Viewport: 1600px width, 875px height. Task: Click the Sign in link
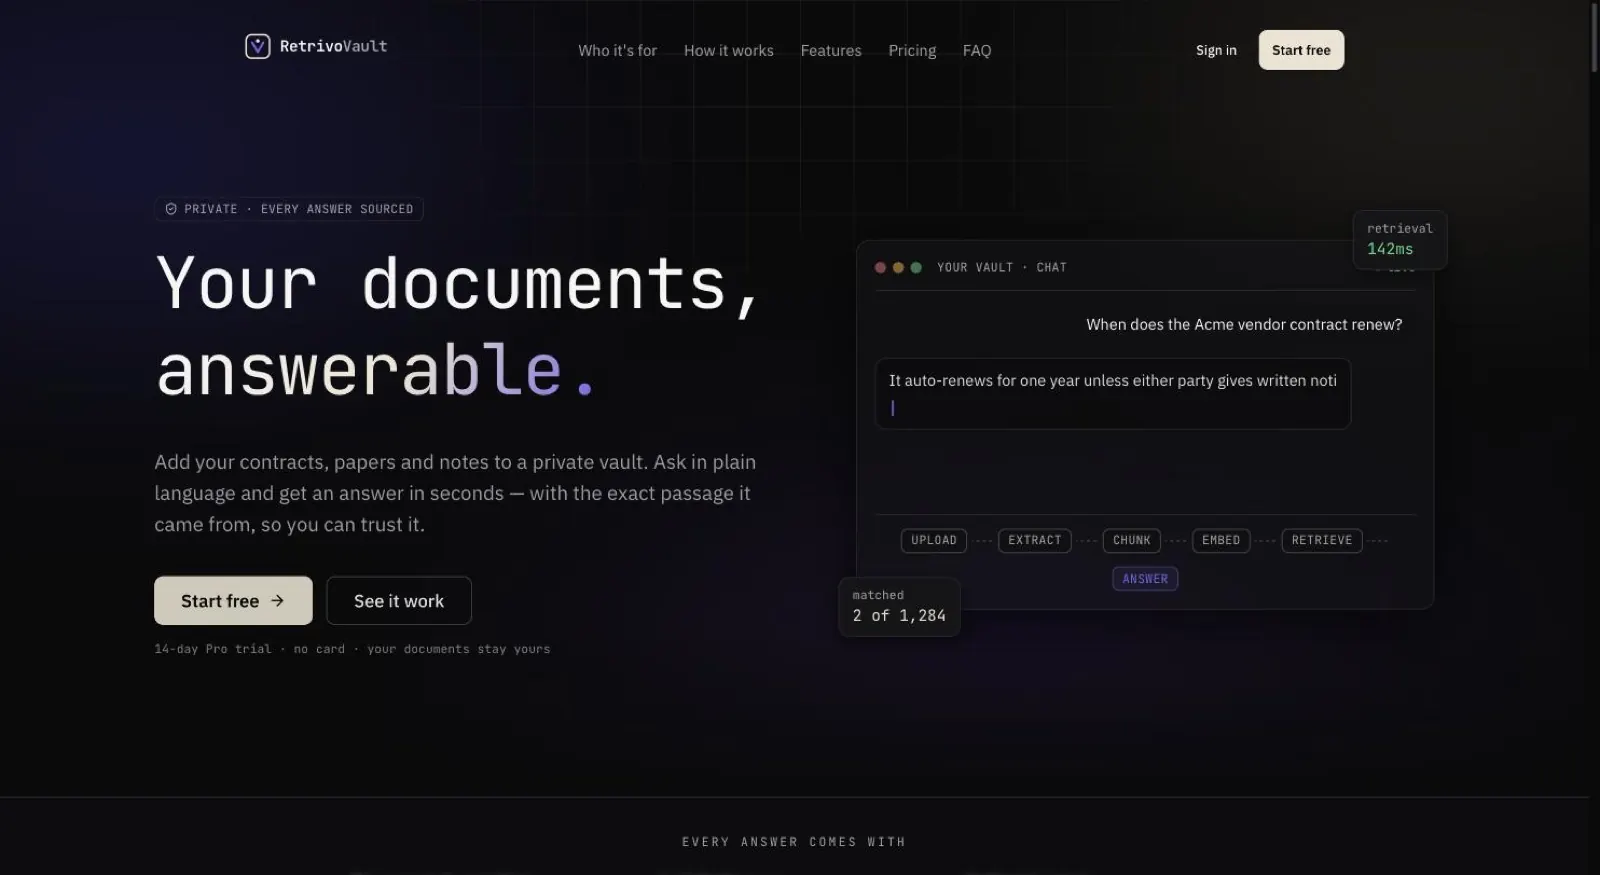tap(1216, 50)
